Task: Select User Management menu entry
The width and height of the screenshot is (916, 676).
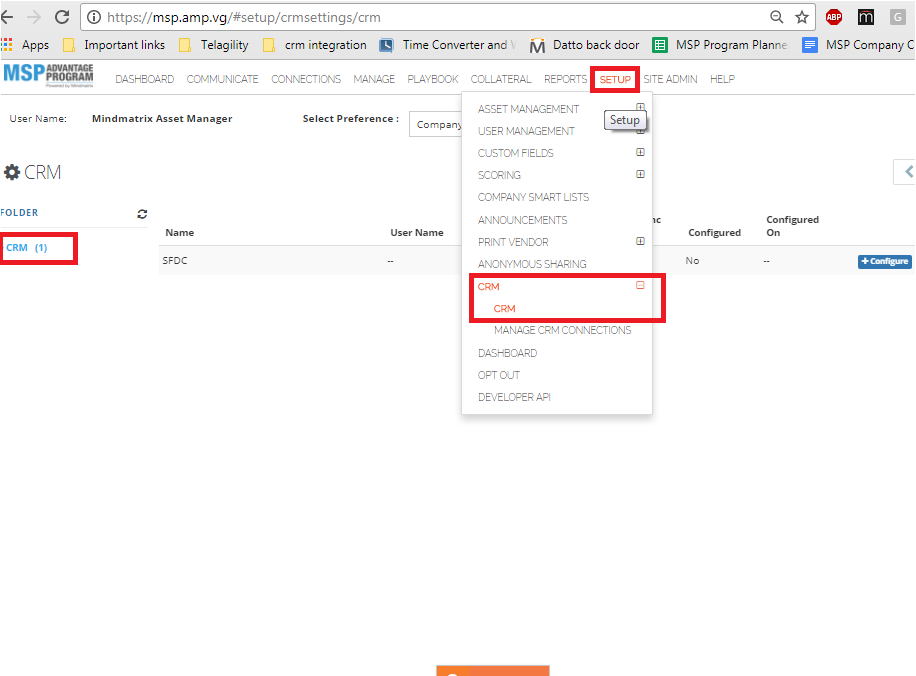Action: click(x=526, y=131)
